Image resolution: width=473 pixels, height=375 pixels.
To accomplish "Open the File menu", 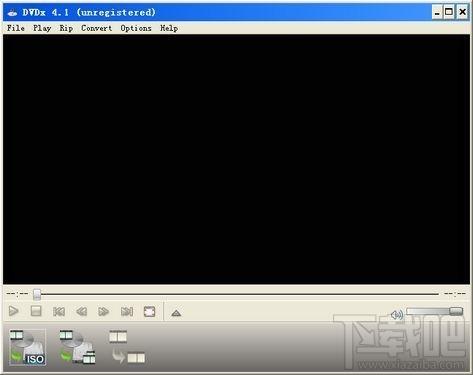I will pyautogui.click(x=16, y=28).
